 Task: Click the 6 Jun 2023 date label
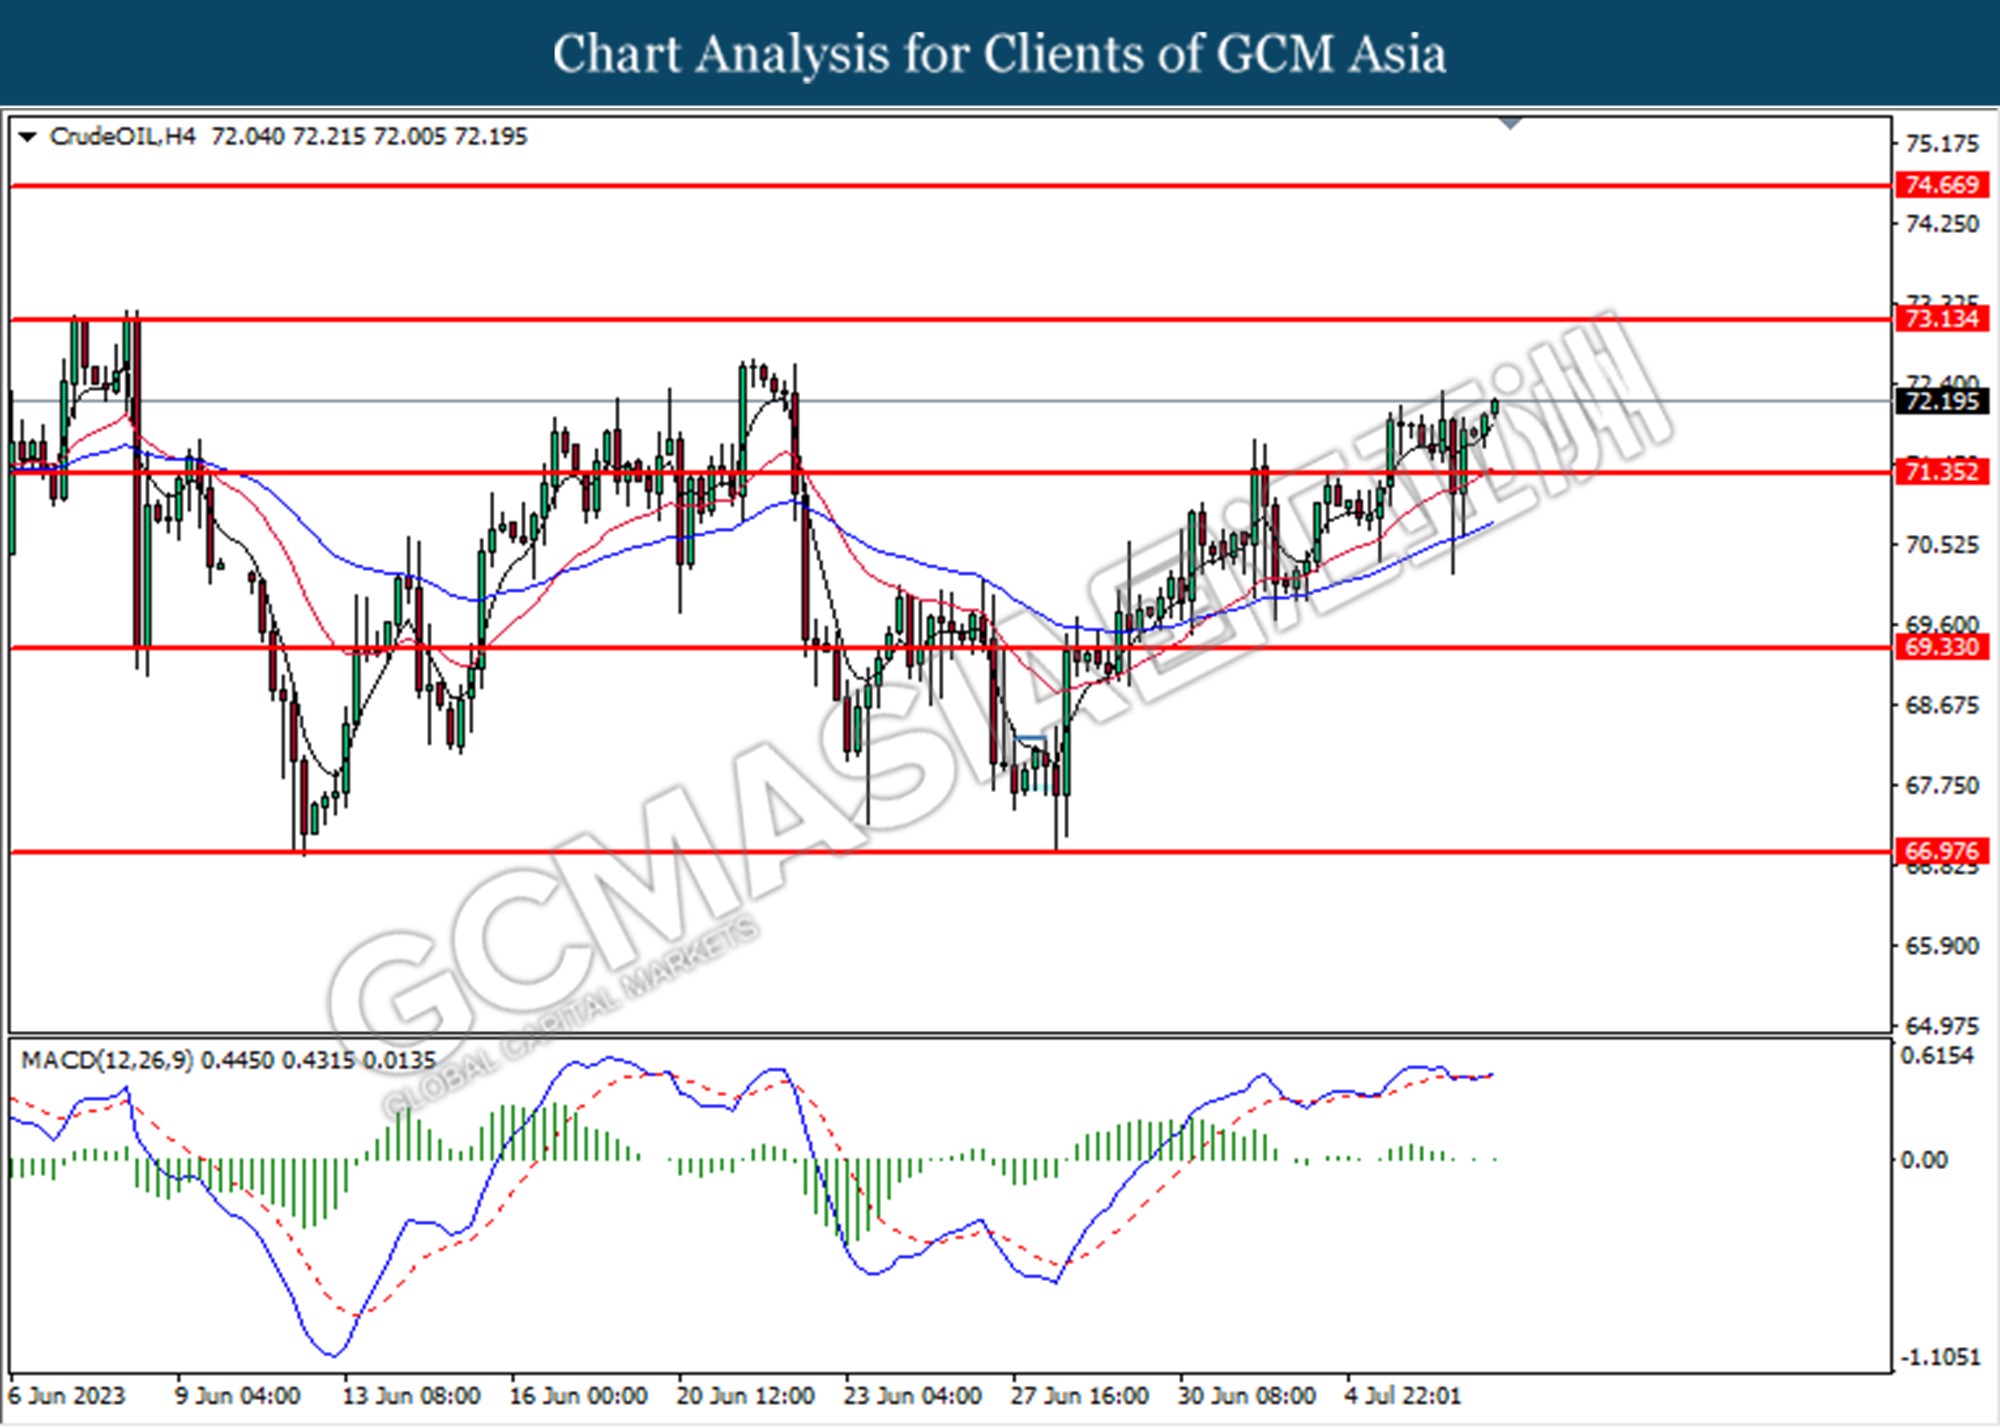click(68, 1396)
